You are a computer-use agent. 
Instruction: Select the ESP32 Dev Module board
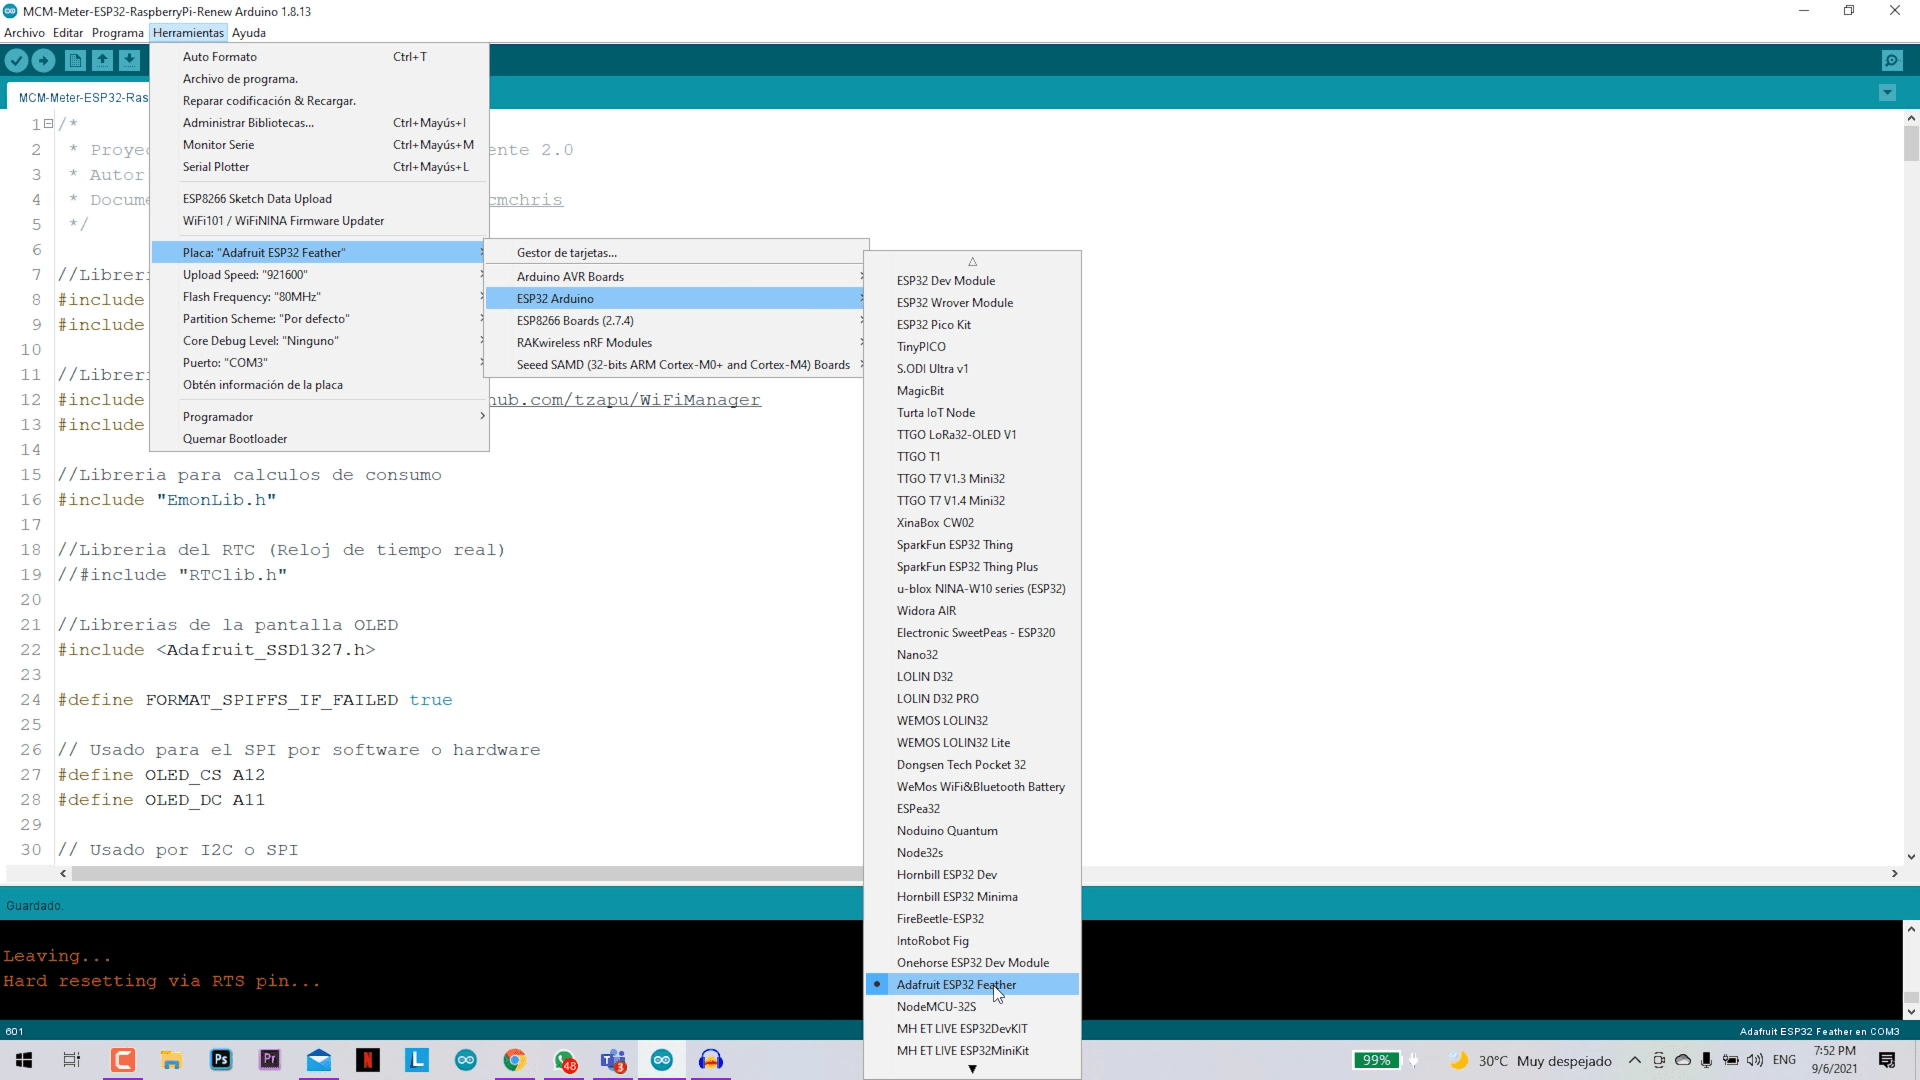(945, 281)
